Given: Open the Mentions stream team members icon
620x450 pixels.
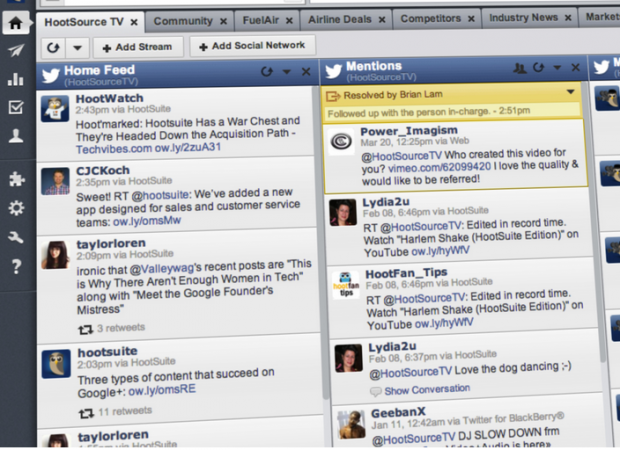Looking at the screenshot, I should [520, 68].
